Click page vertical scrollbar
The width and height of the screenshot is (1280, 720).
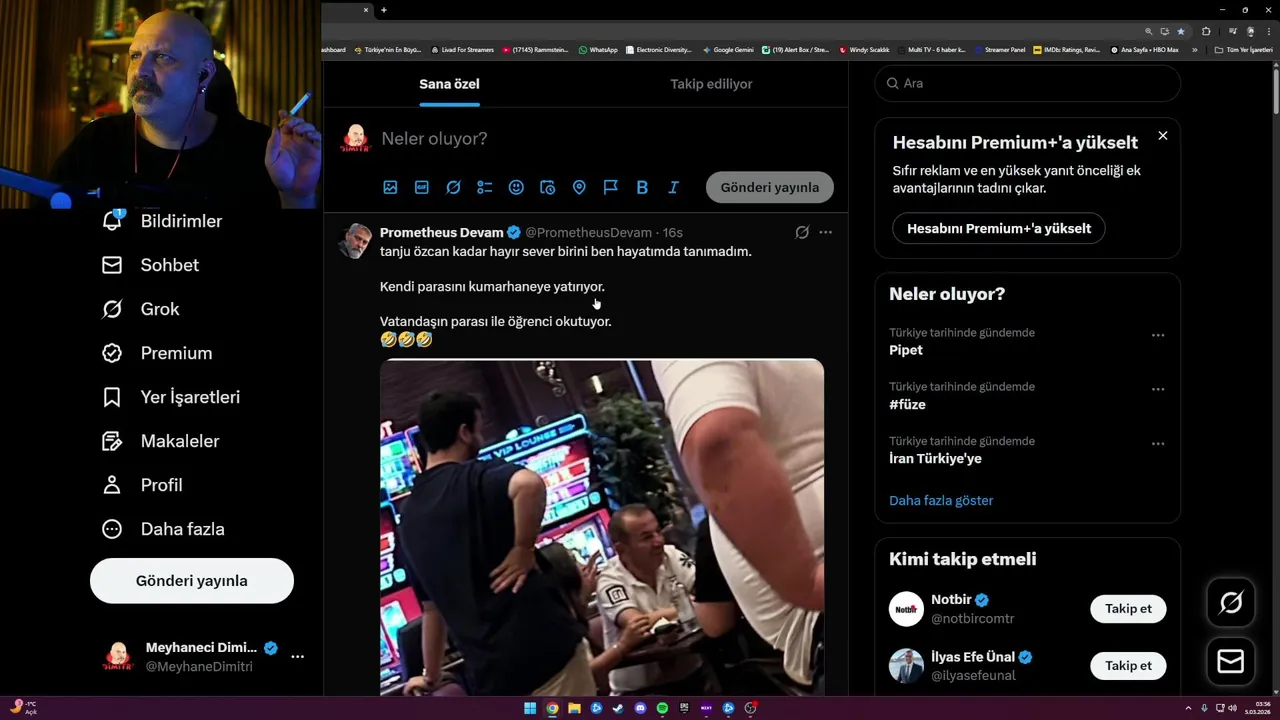tap(1275, 90)
